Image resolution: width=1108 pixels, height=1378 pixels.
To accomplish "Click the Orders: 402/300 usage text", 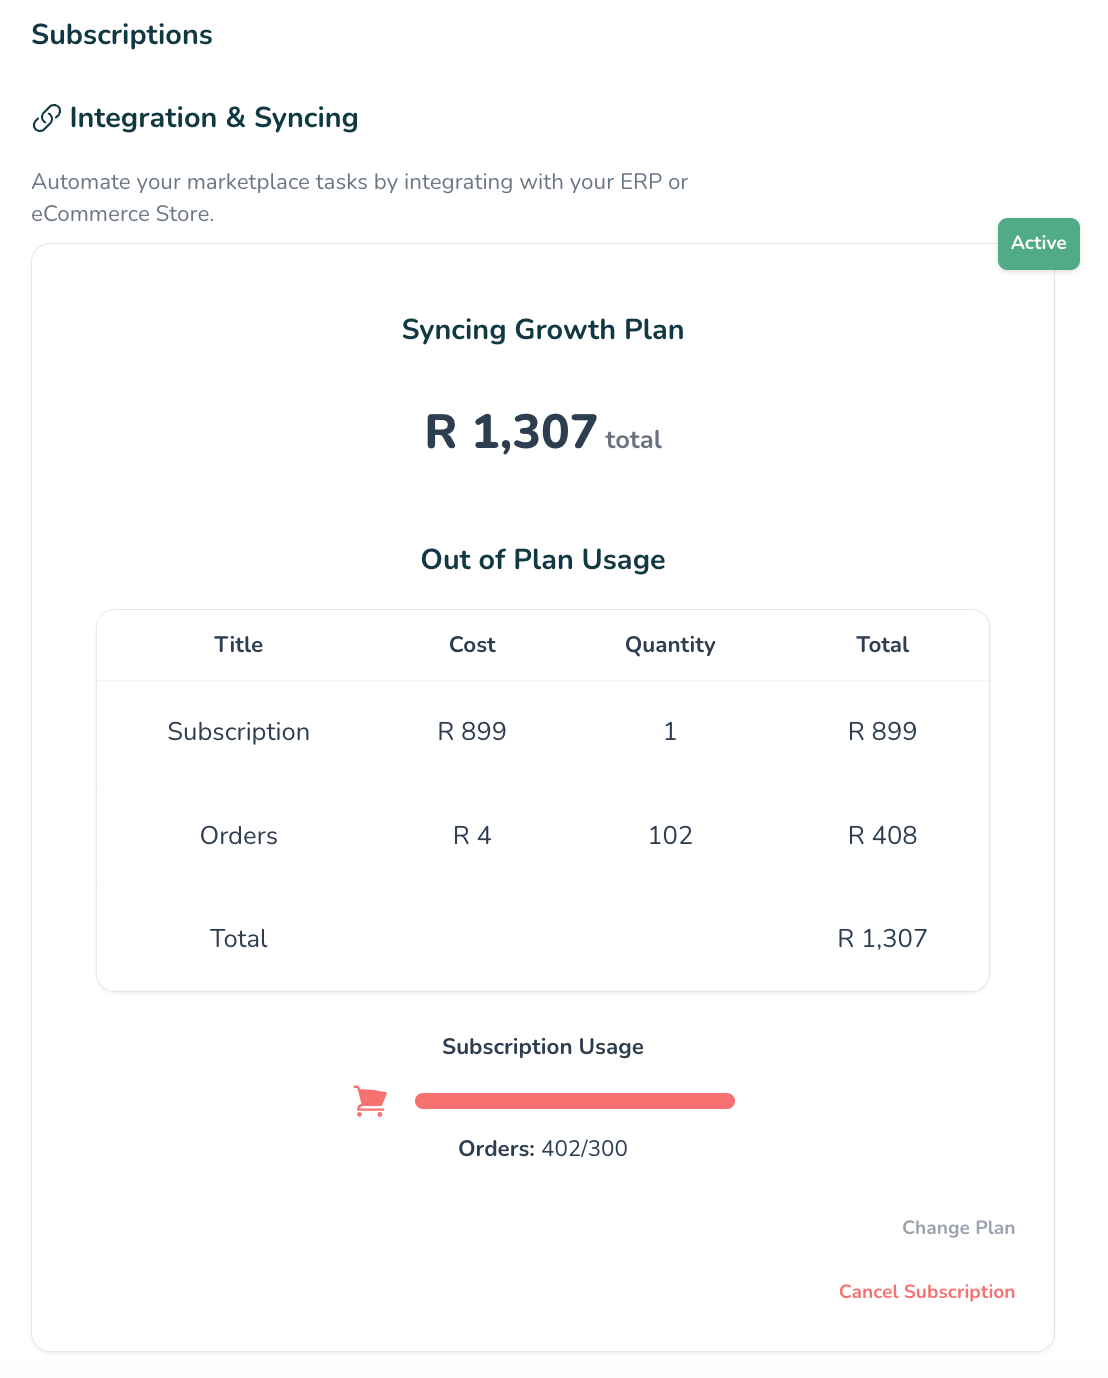I will coord(543,1149).
